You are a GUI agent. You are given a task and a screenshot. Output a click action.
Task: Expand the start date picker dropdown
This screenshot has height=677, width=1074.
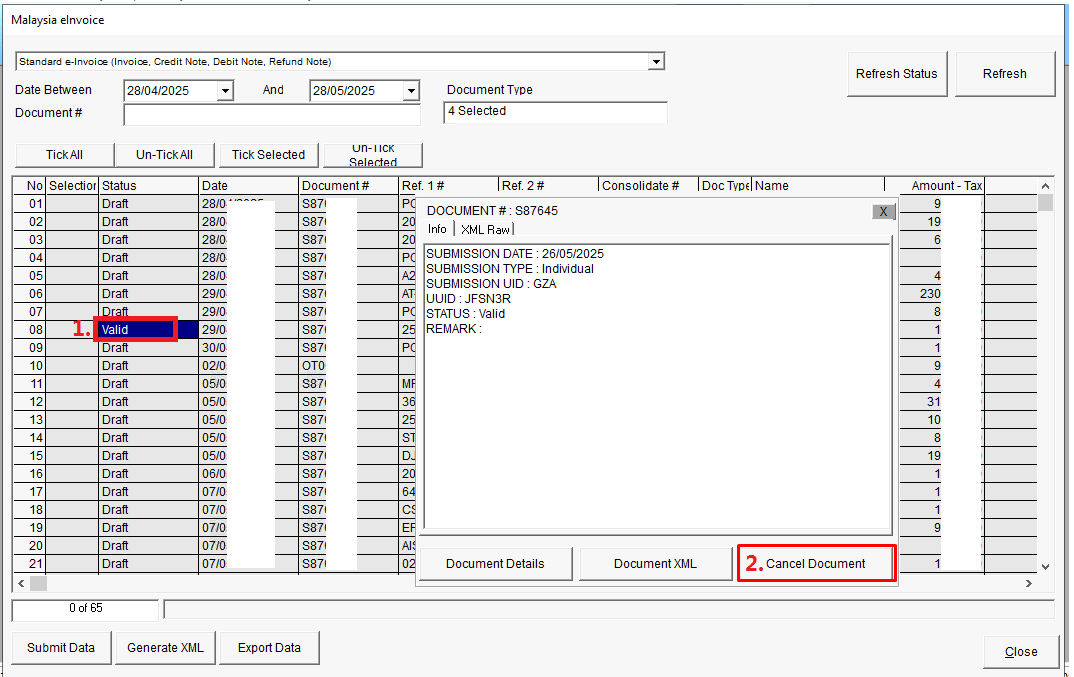(x=225, y=91)
